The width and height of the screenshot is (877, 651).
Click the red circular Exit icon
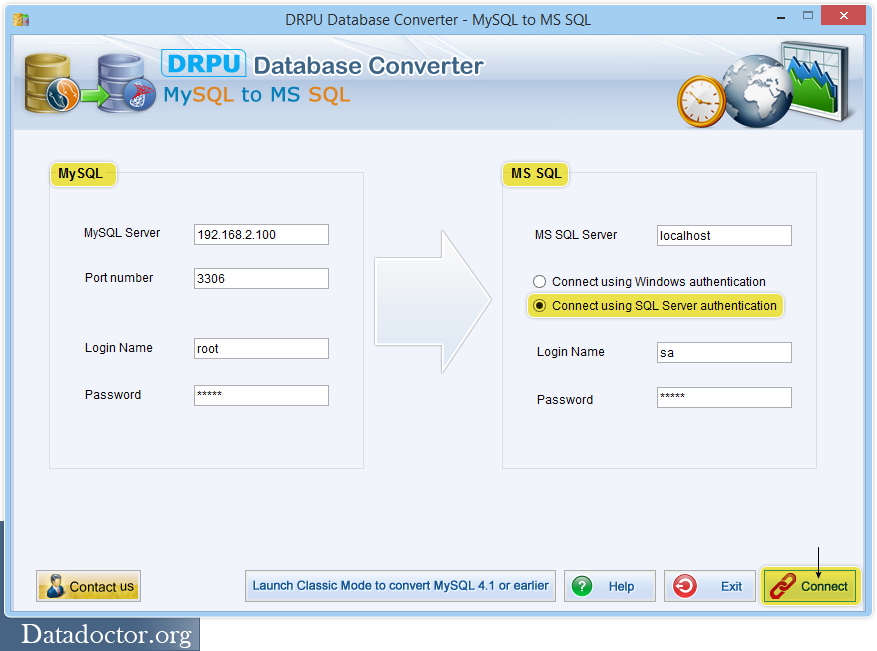point(685,586)
